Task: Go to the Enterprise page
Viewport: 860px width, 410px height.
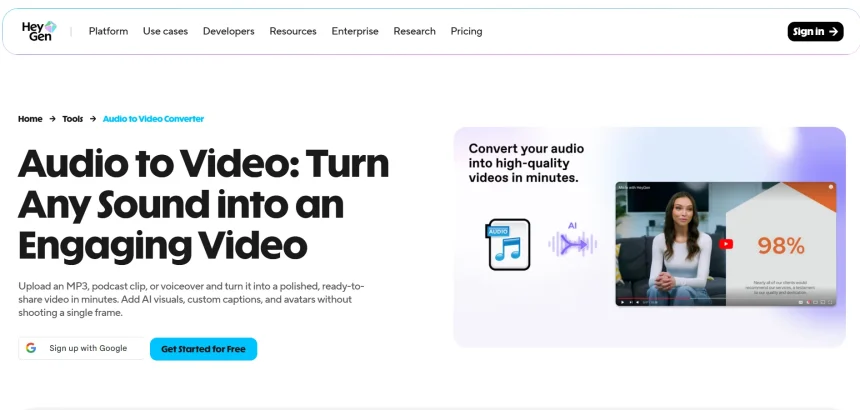Action: click(x=355, y=31)
